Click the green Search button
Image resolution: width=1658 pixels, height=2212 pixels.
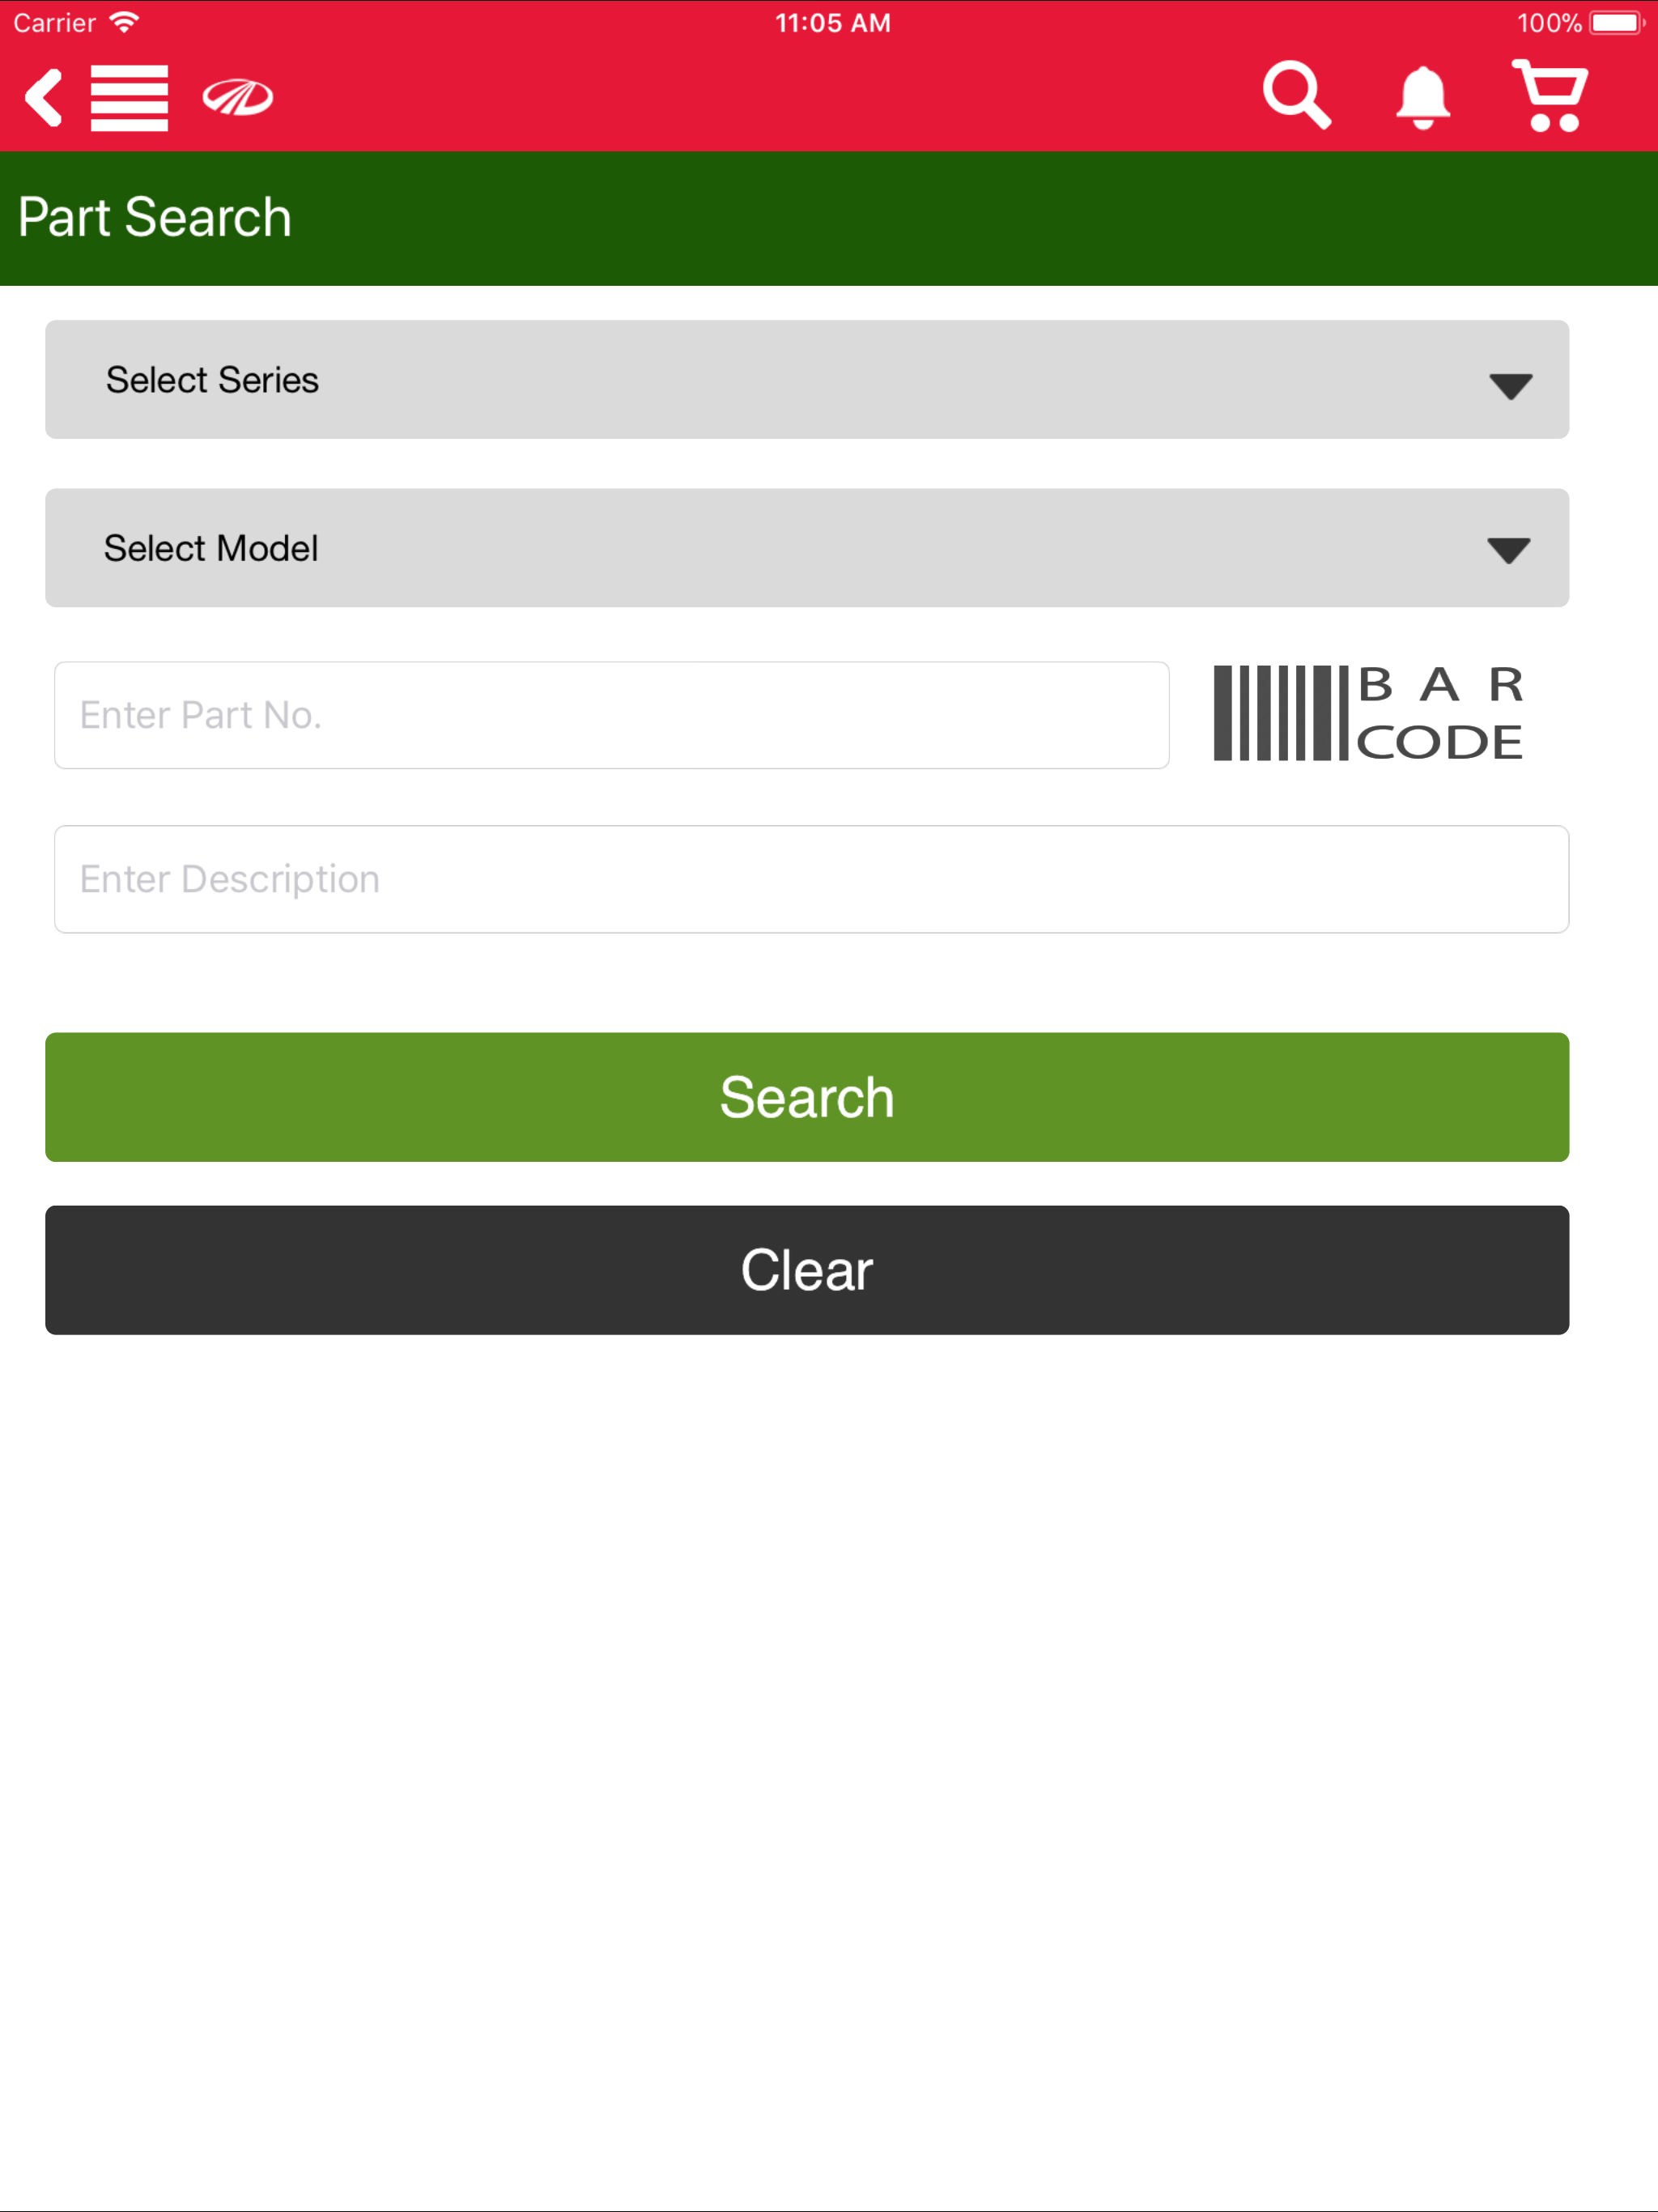pyautogui.click(x=807, y=1097)
